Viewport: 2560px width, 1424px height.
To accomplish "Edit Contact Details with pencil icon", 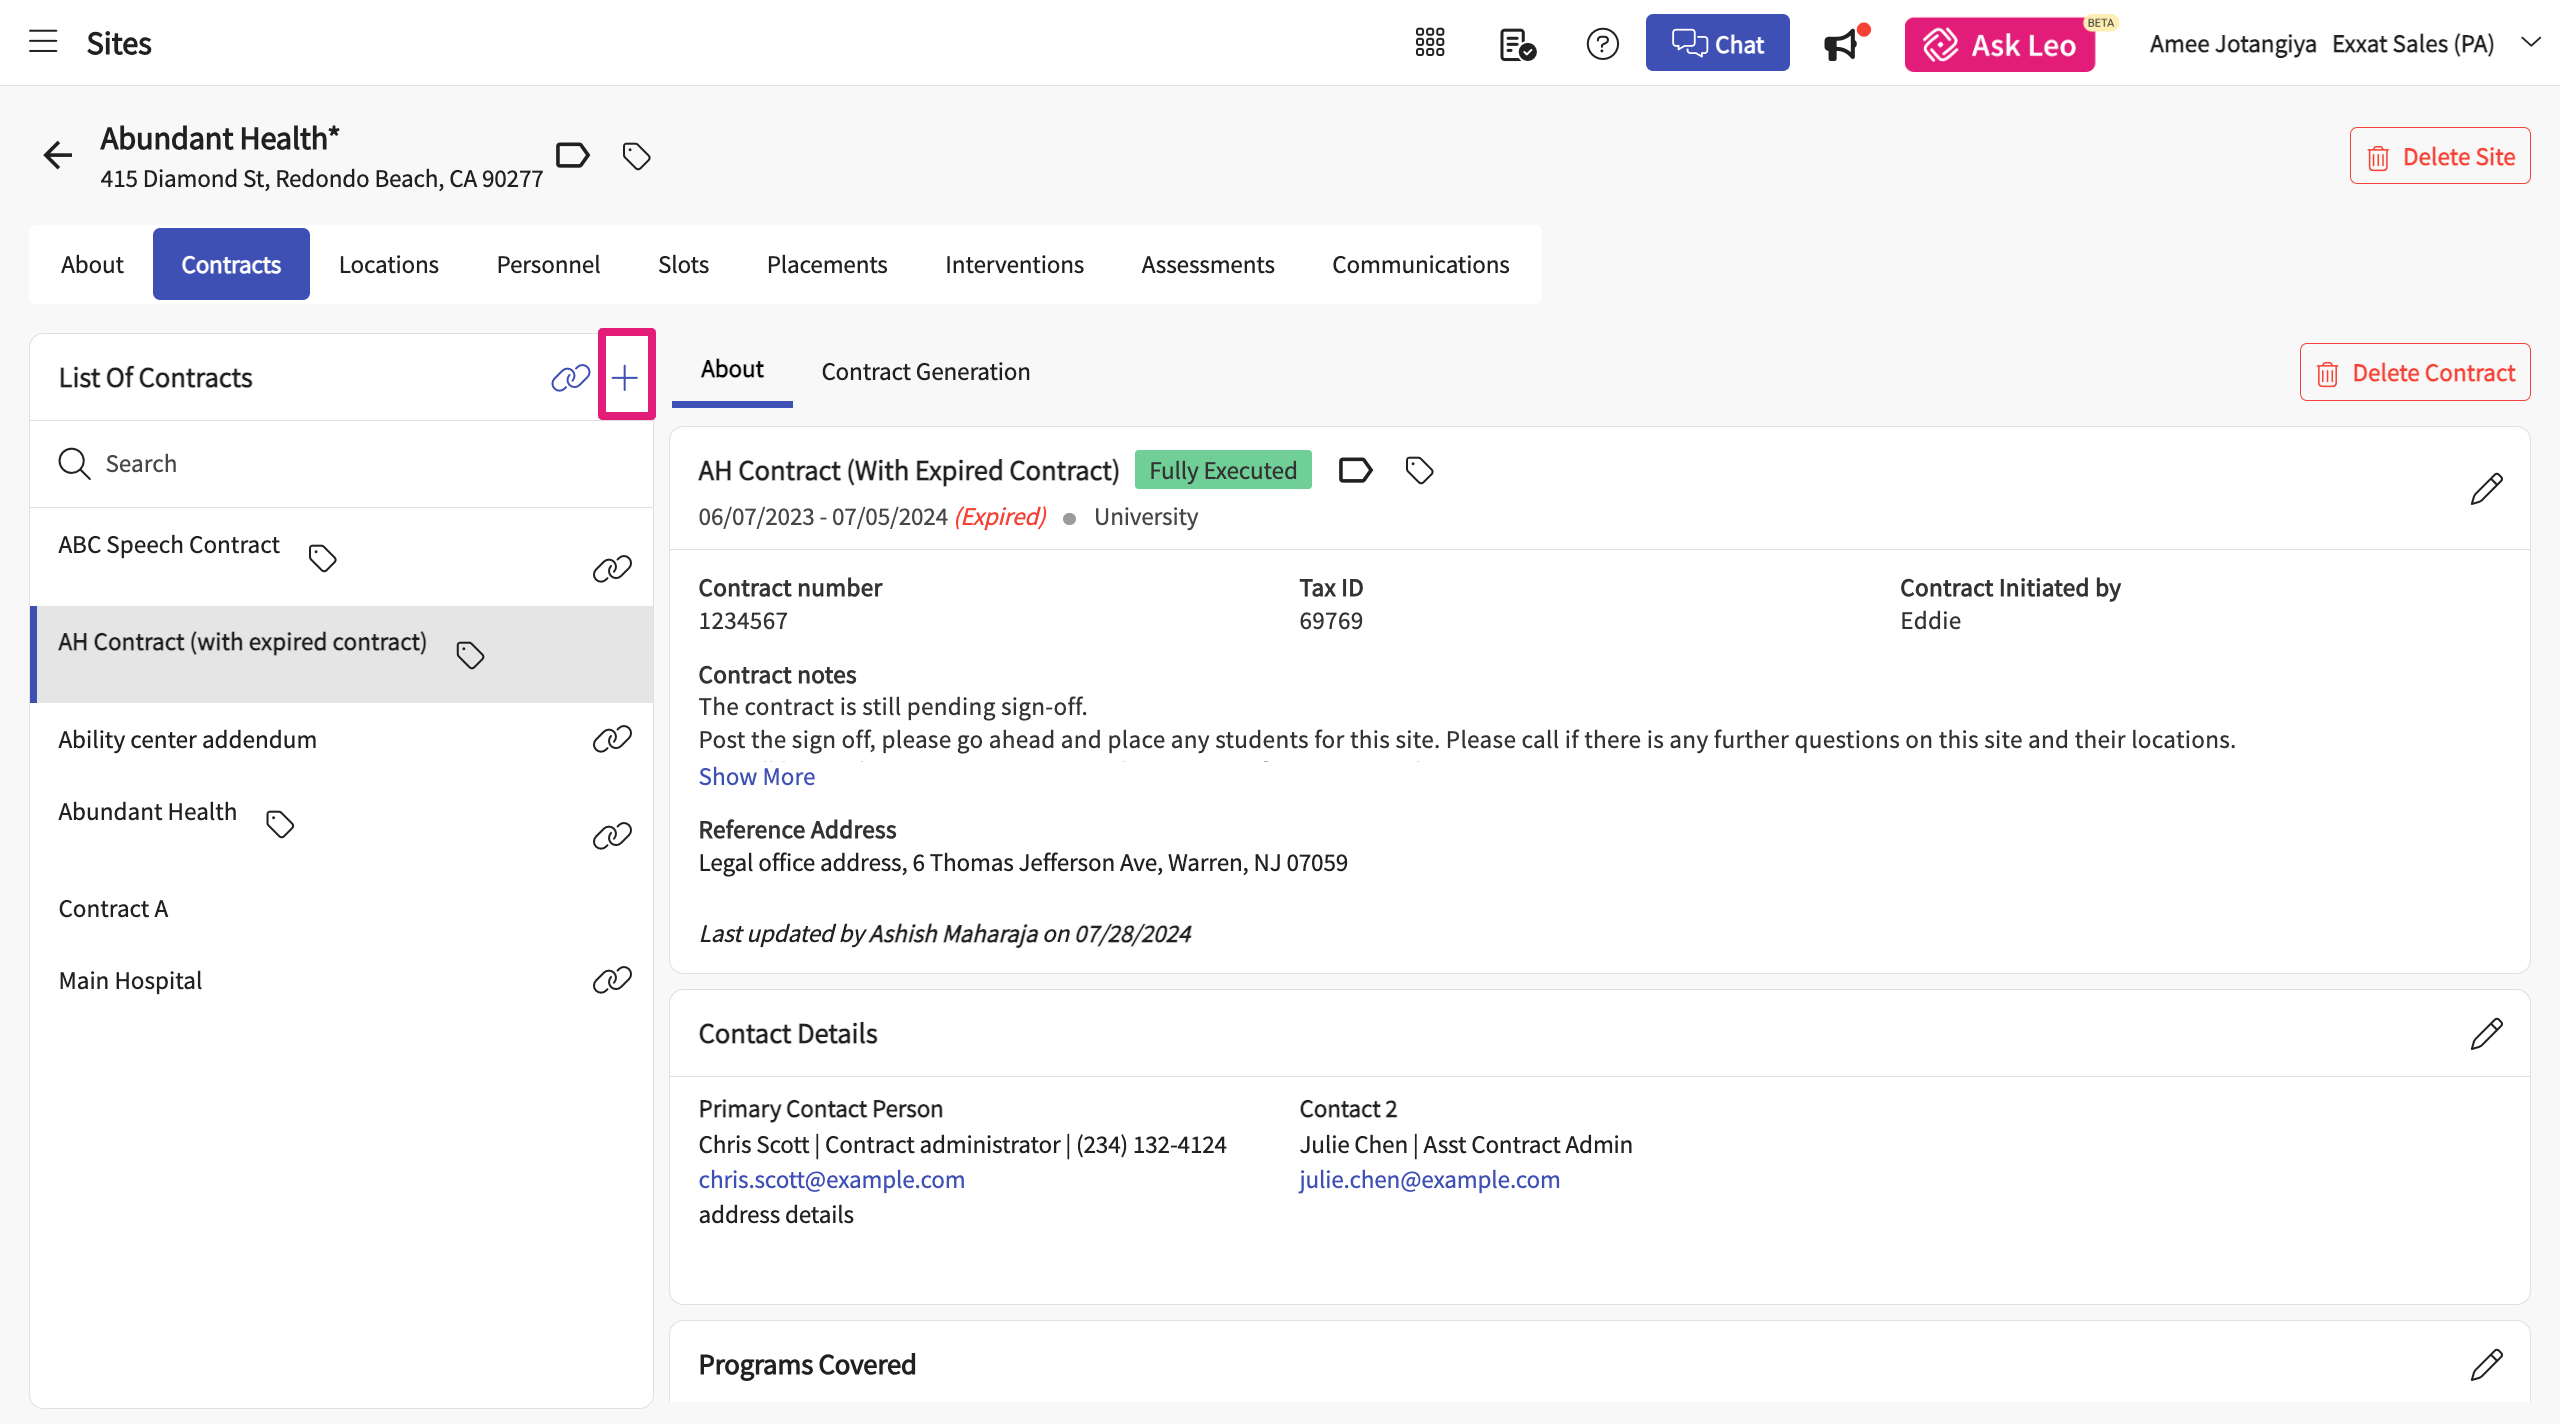I will click(x=2486, y=1033).
